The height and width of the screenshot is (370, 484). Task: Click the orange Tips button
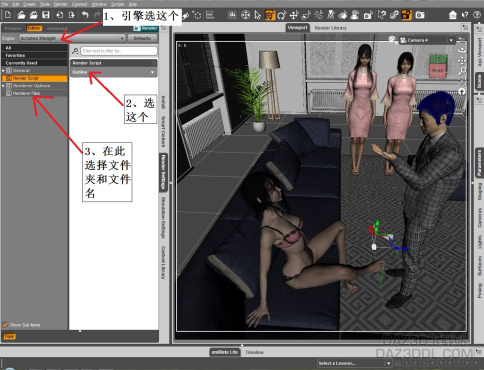tap(9, 336)
